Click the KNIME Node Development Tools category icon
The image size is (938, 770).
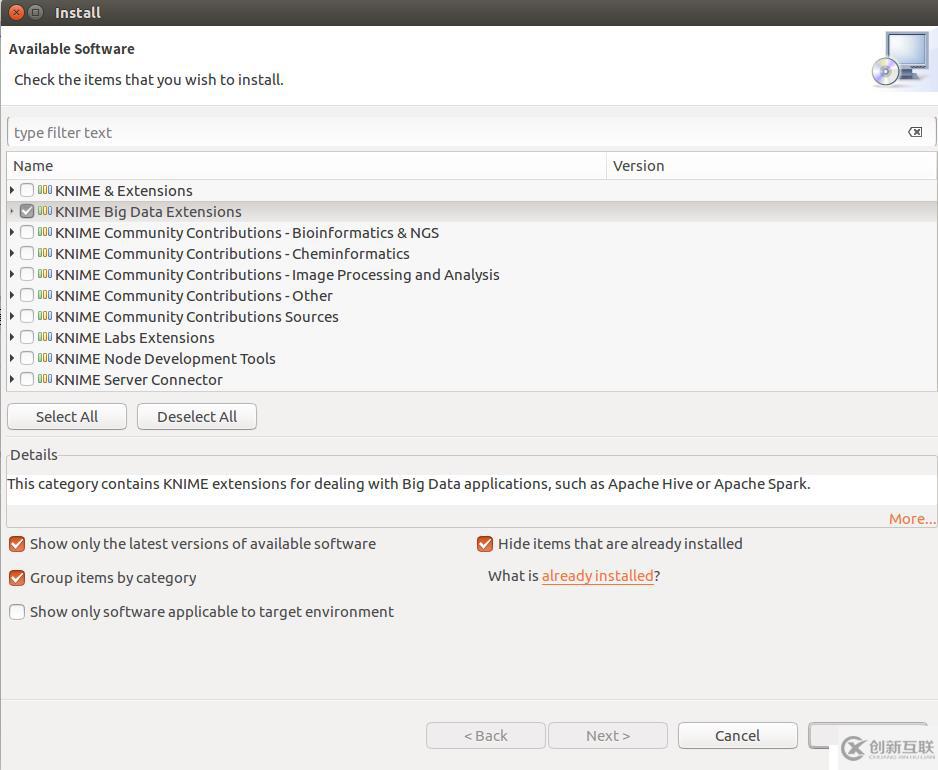point(45,358)
